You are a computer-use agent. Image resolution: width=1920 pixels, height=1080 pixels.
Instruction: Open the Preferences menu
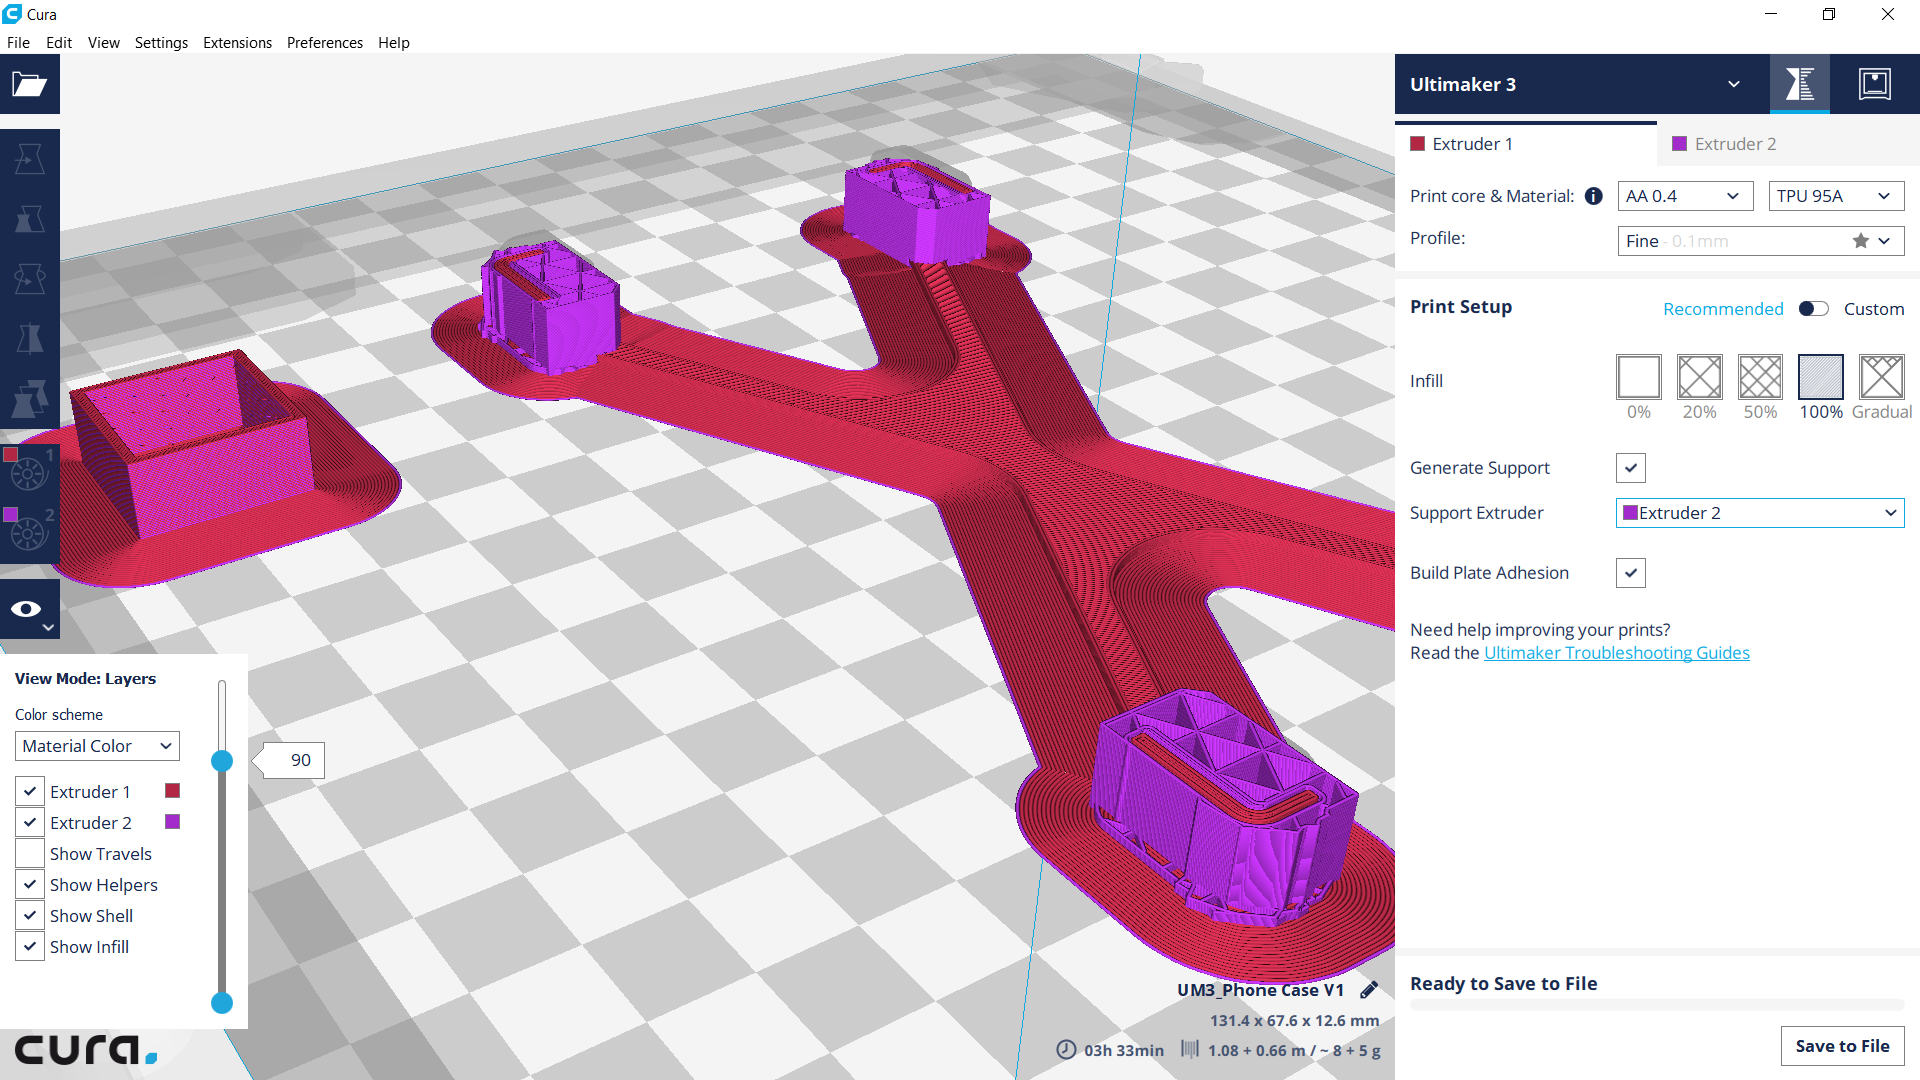click(x=324, y=43)
